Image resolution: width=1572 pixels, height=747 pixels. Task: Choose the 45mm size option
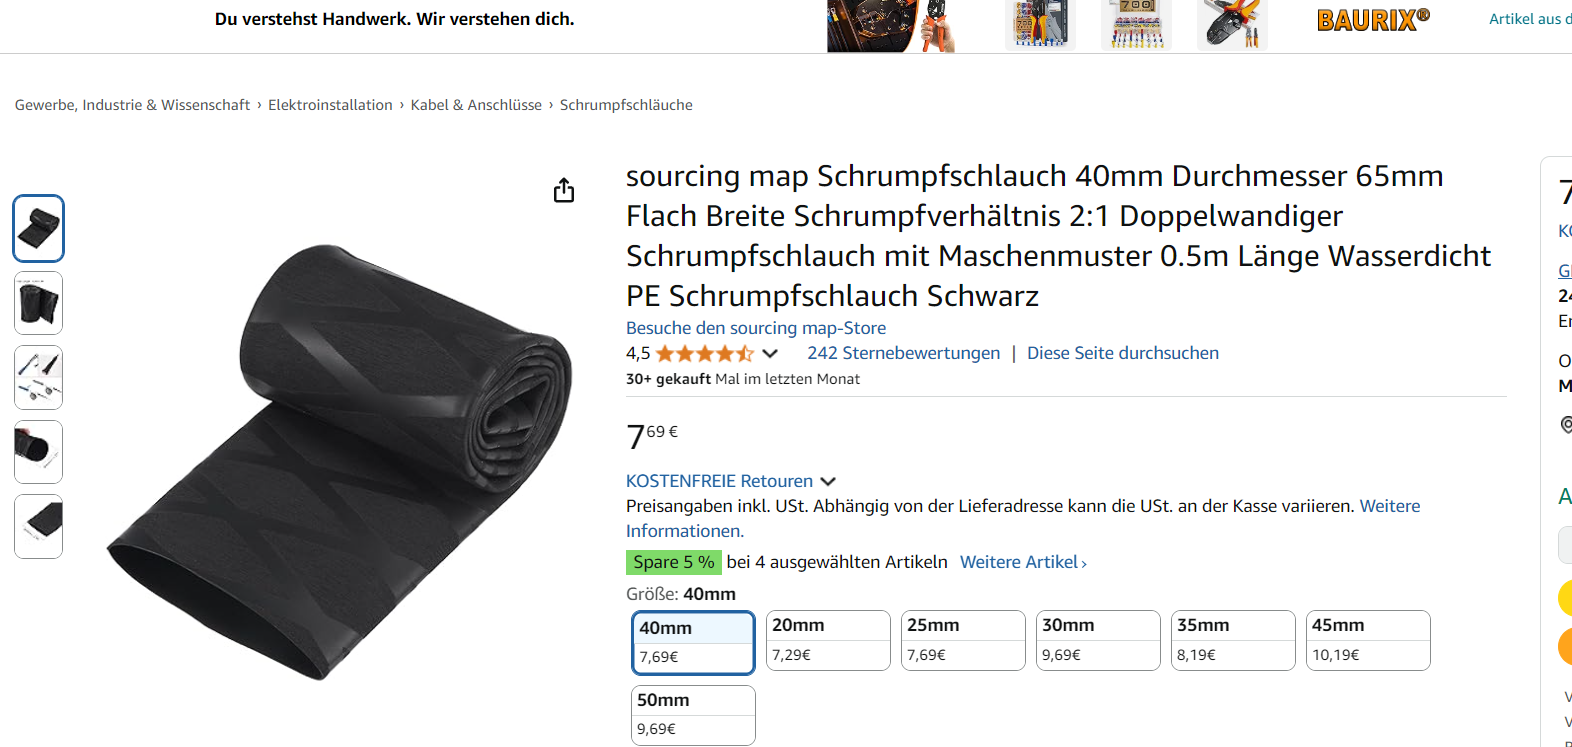(x=1368, y=640)
